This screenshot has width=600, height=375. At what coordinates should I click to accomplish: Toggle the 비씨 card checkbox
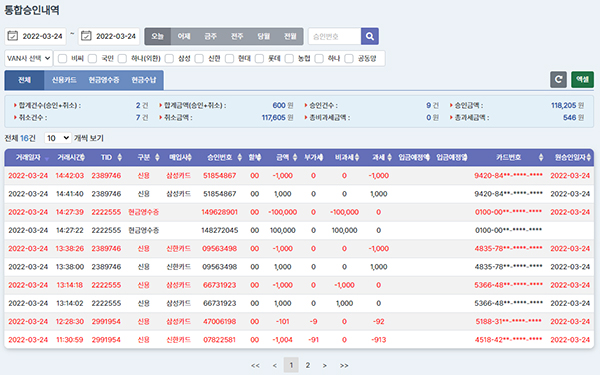62,59
